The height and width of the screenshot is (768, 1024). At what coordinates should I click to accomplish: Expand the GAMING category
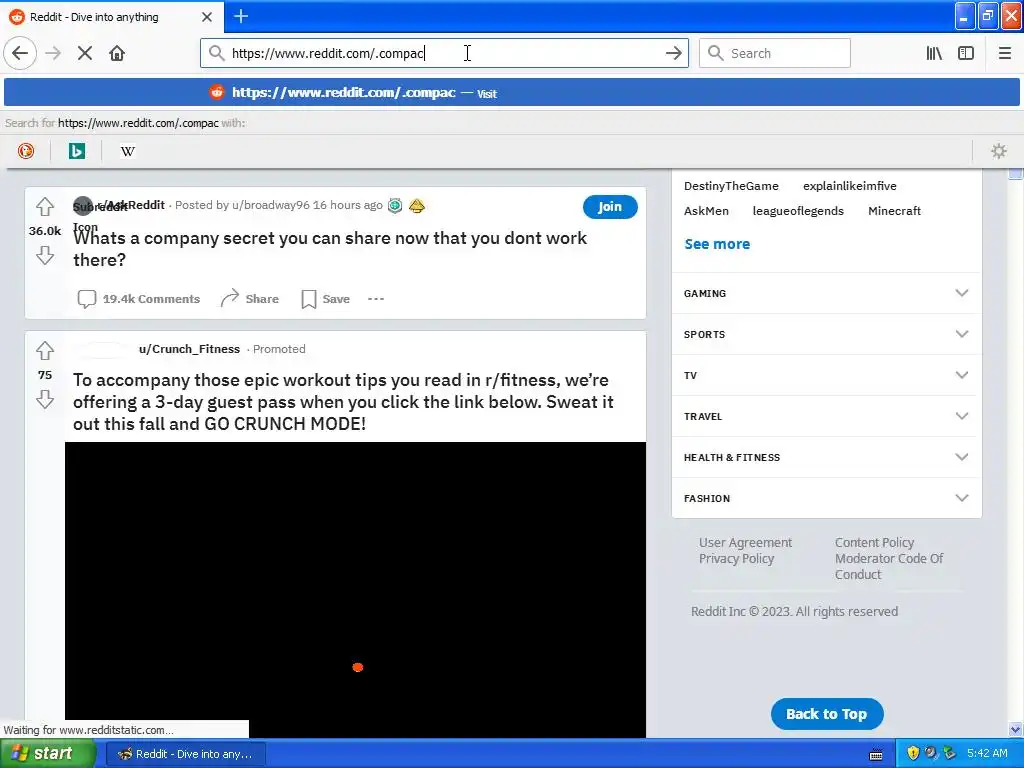coord(826,293)
